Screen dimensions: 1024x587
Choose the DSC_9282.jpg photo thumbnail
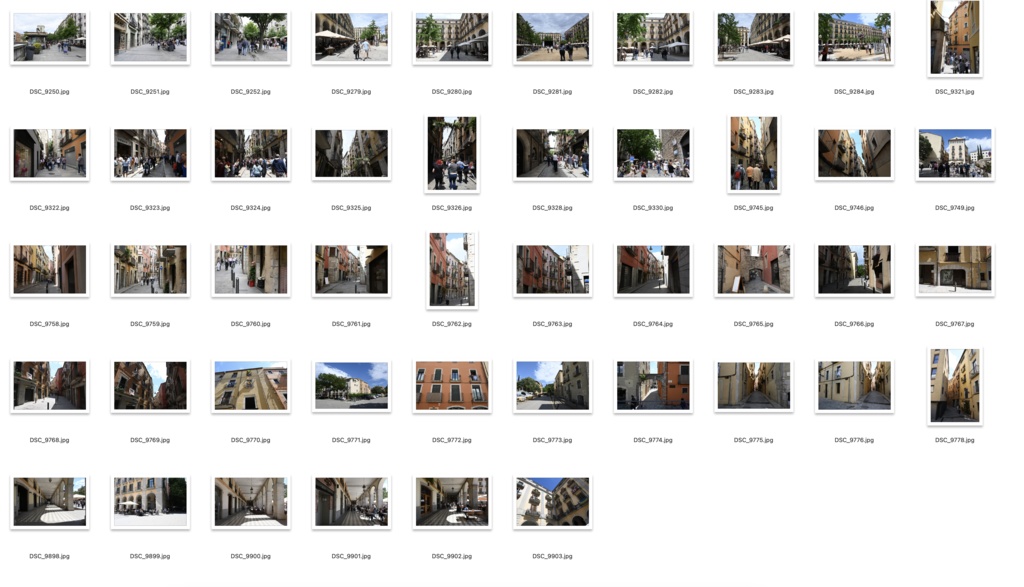click(x=653, y=38)
